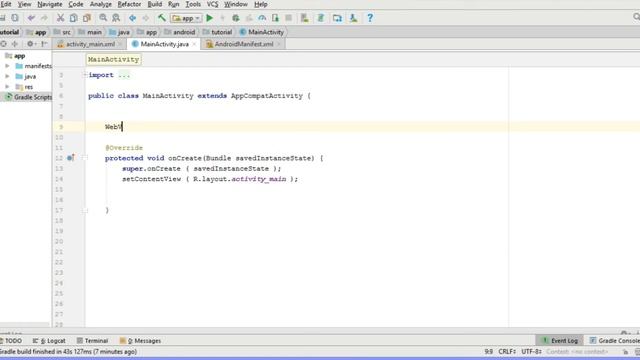Open the Build menu

click(155, 4)
